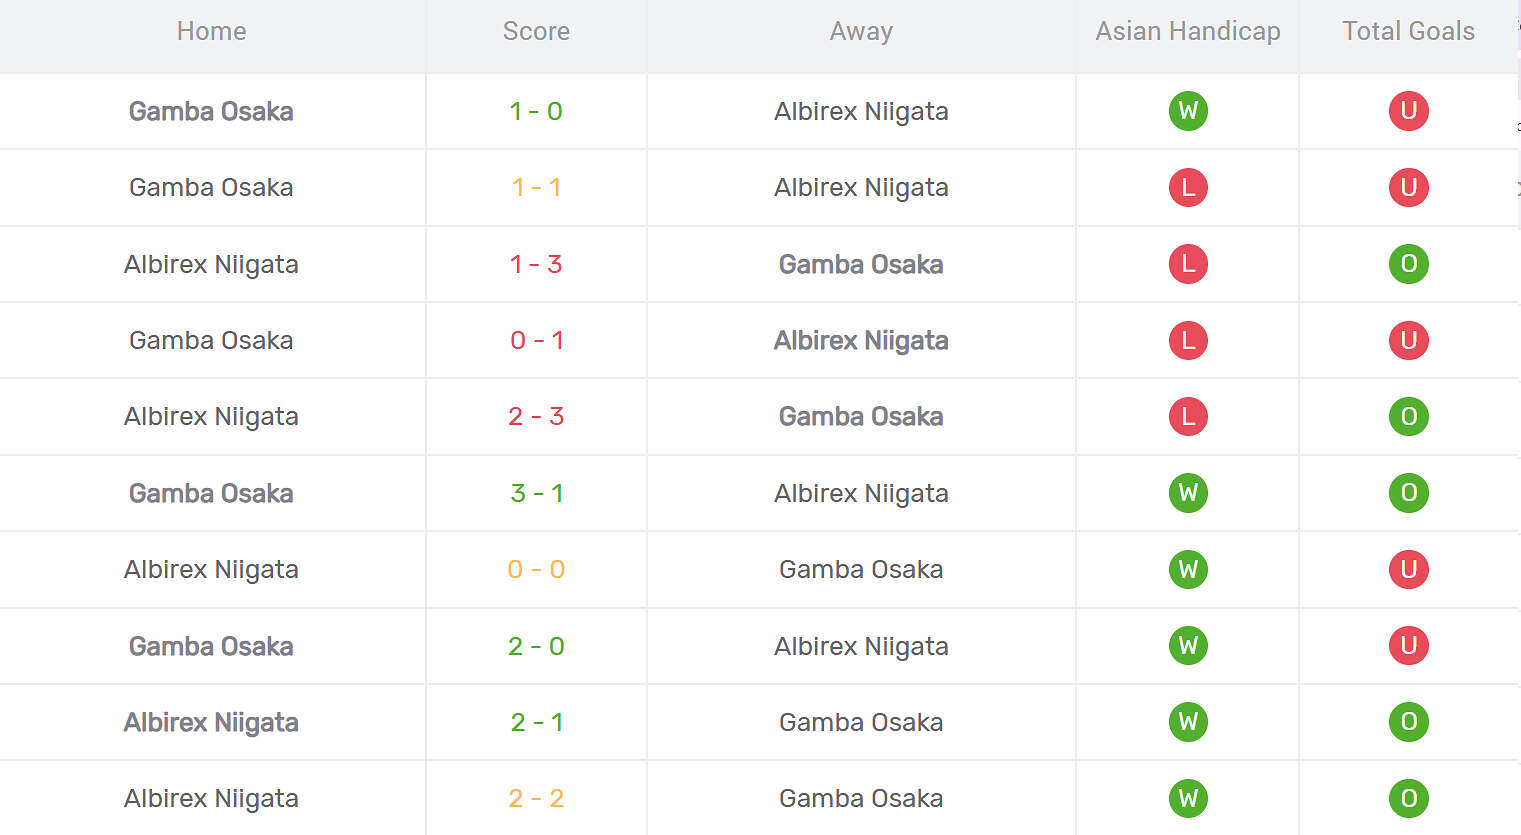Click the Away column header
This screenshot has height=835, width=1521.
pyautogui.click(x=861, y=31)
